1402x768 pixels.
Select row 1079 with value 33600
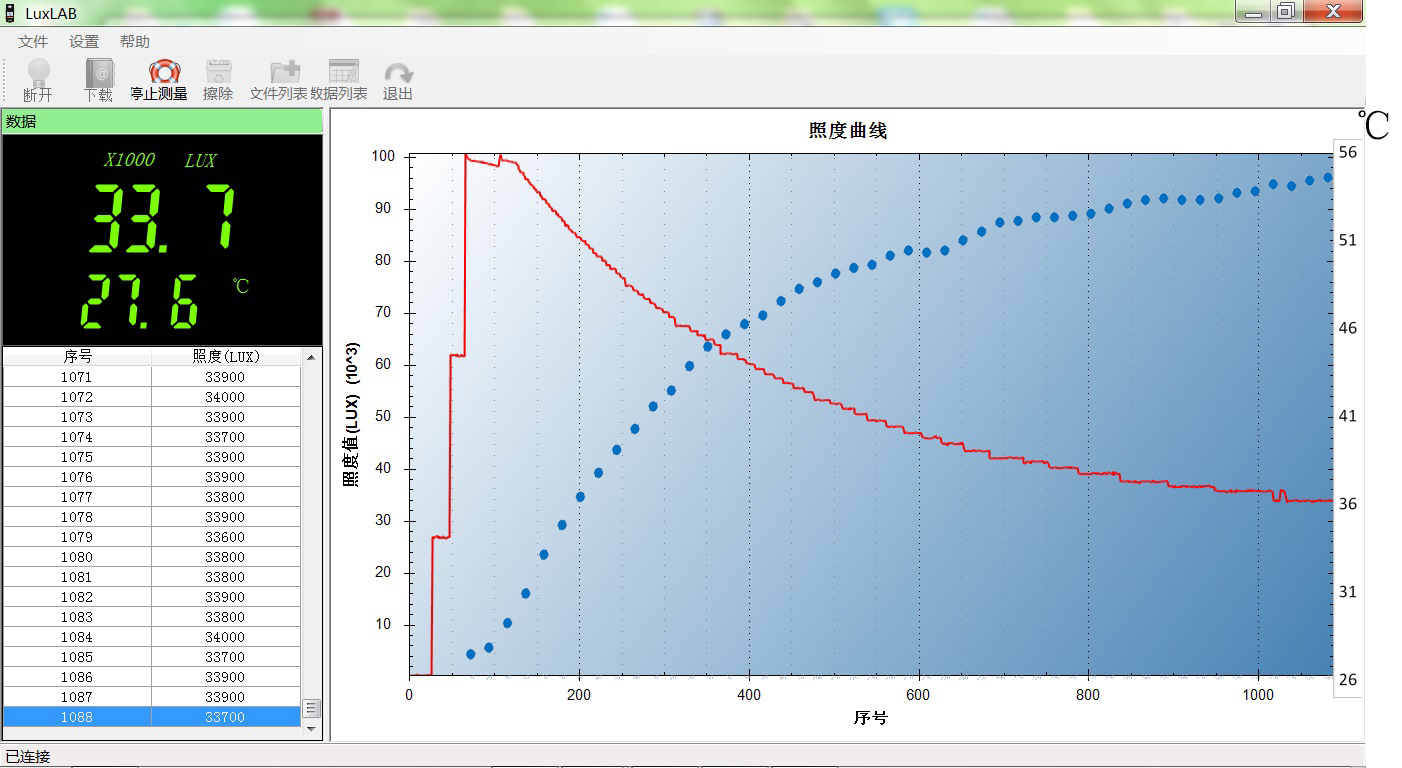(x=152, y=537)
